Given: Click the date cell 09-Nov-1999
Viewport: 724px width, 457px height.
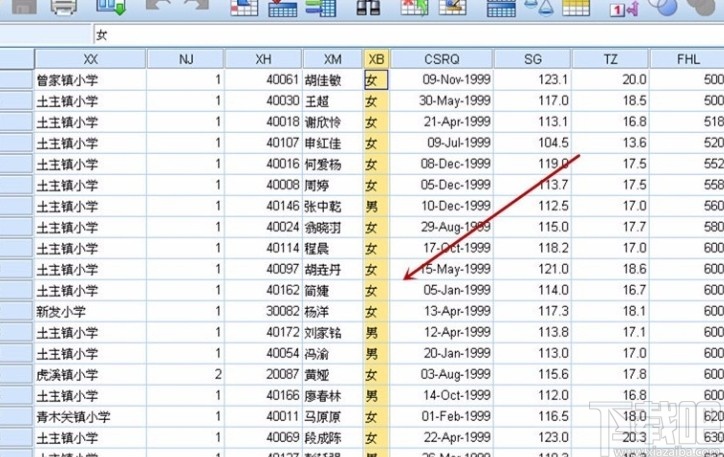Looking at the screenshot, I should (x=442, y=80).
